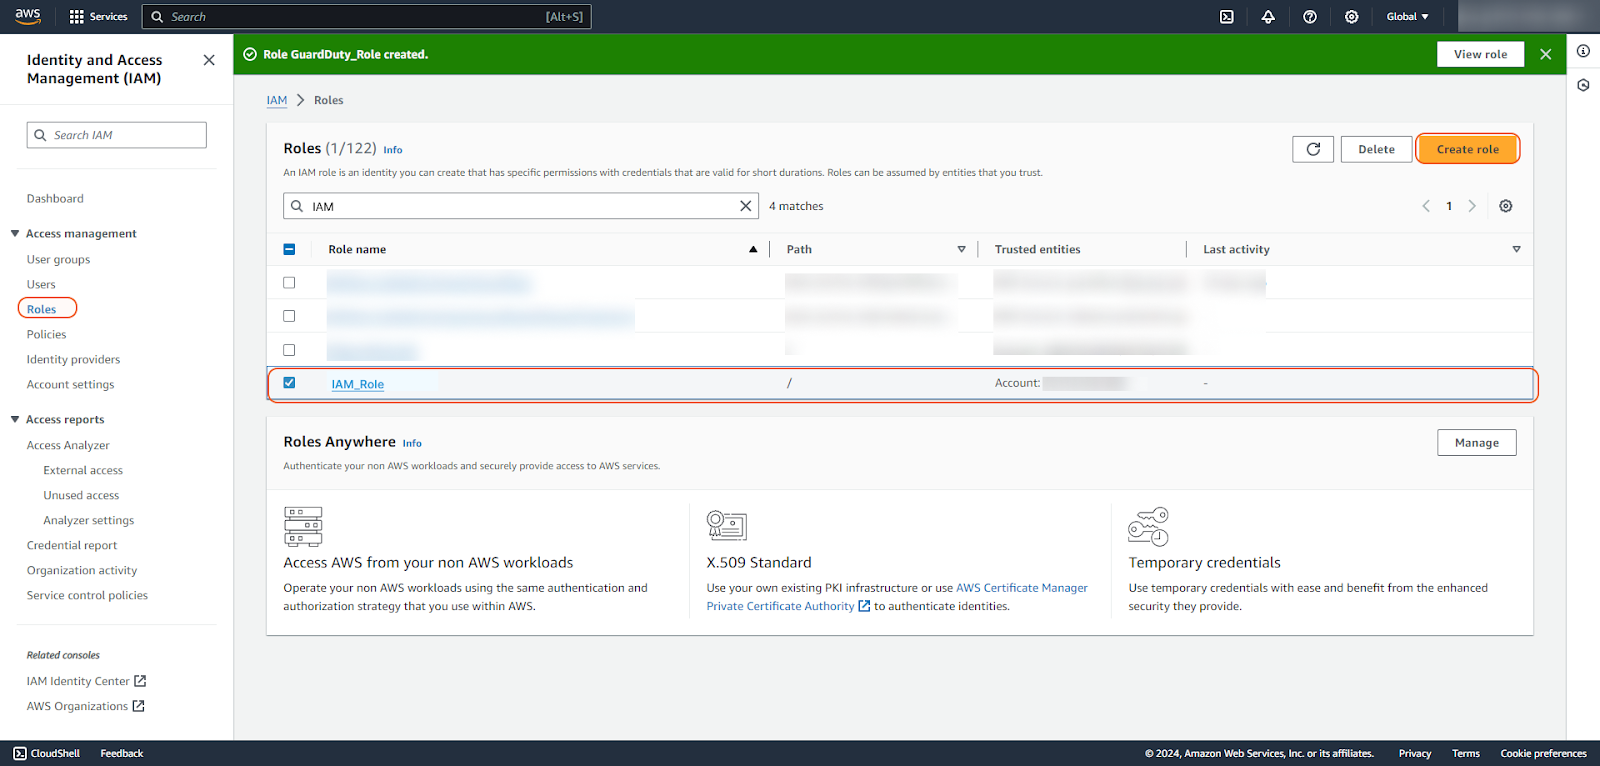Open Users in the sidebar
The width and height of the screenshot is (1600, 766).
(41, 284)
